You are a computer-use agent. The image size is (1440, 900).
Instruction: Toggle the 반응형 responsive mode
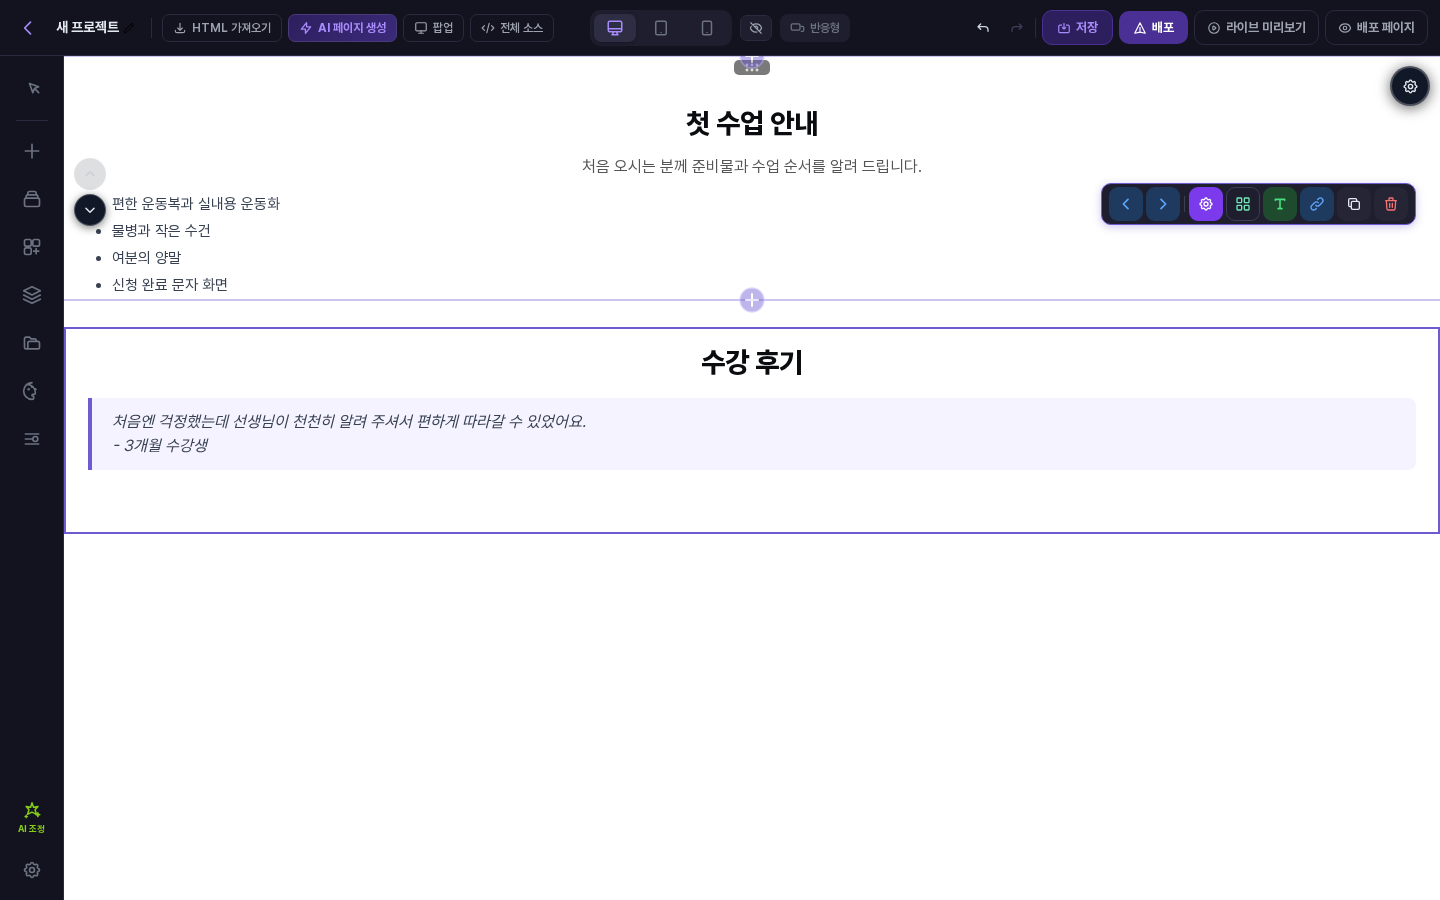click(815, 28)
